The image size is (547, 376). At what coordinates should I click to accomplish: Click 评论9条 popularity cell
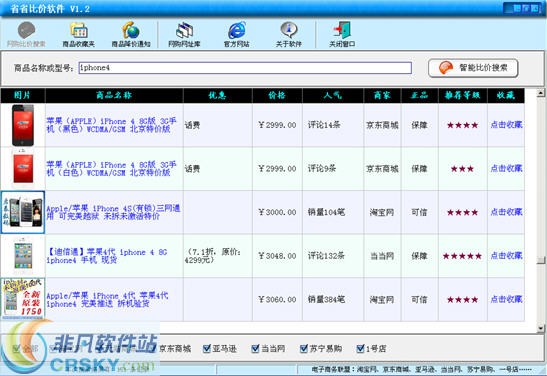(333, 168)
